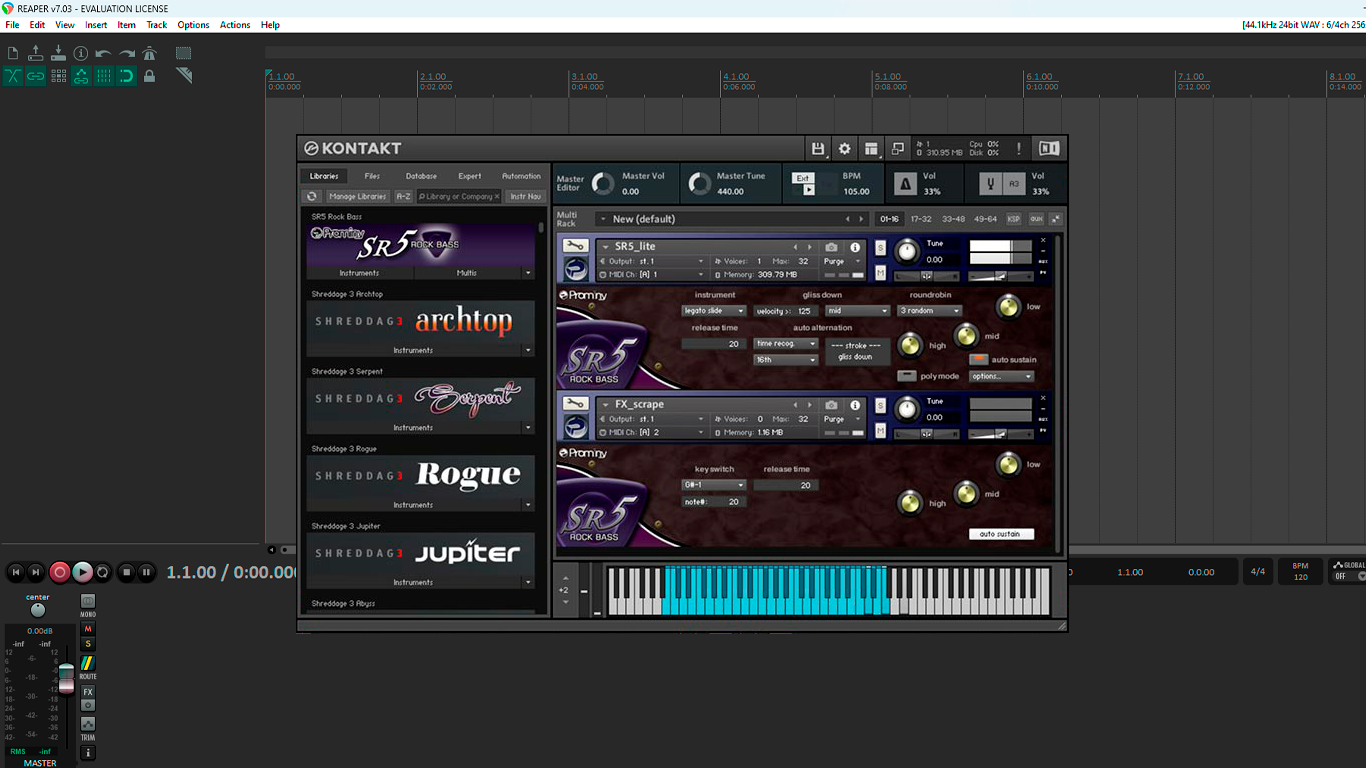Click the Manage Libraries button
1366x768 pixels.
click(x=357, y=197)
